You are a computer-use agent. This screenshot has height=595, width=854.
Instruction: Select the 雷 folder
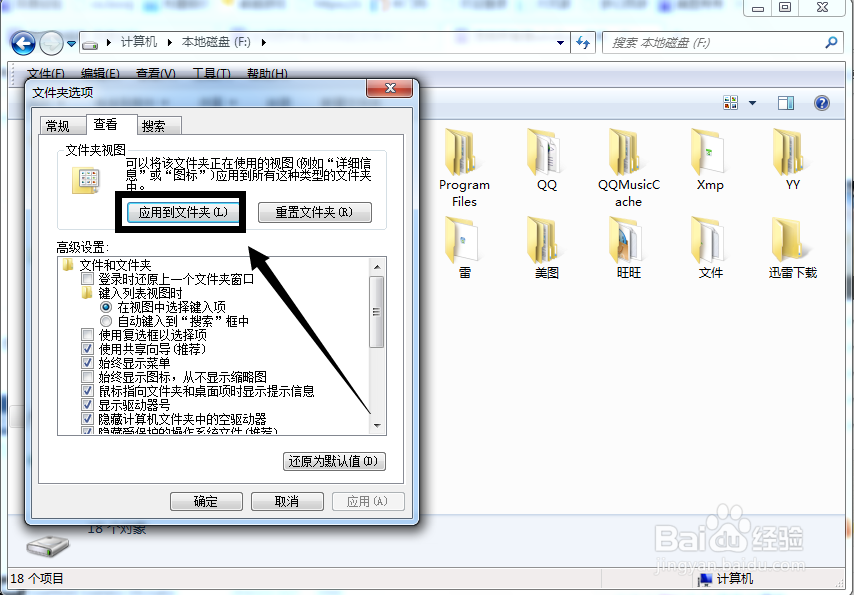(x=464, y=248)
